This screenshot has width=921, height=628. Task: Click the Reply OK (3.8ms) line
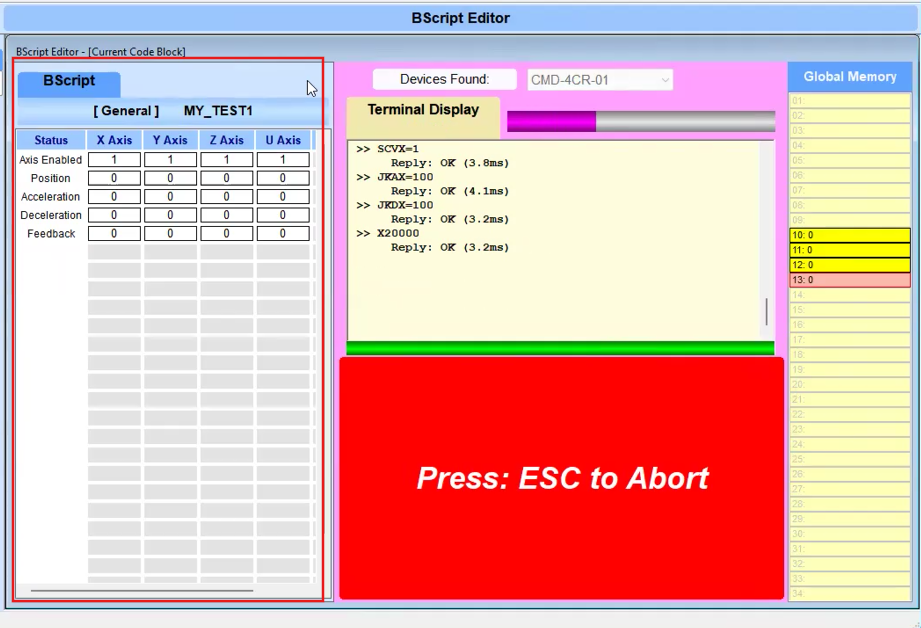[x=450, y=163]
